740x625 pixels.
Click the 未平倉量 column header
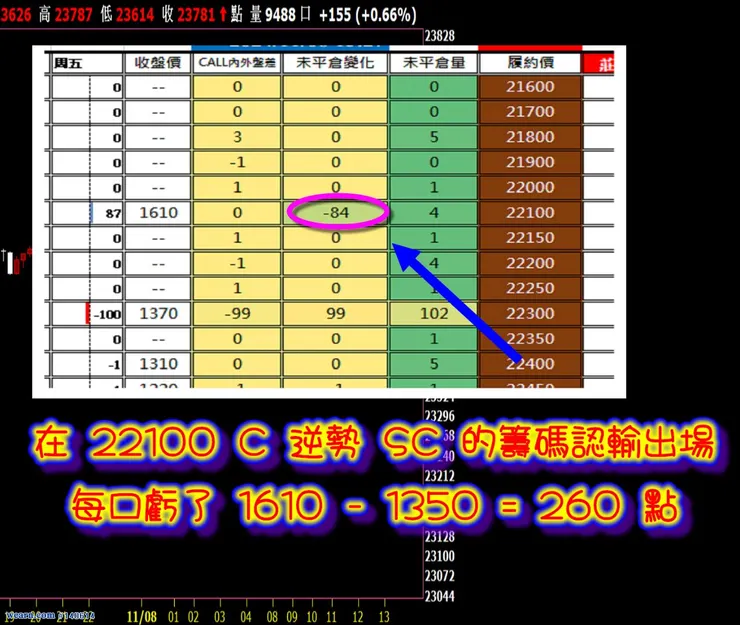(434, 63)
